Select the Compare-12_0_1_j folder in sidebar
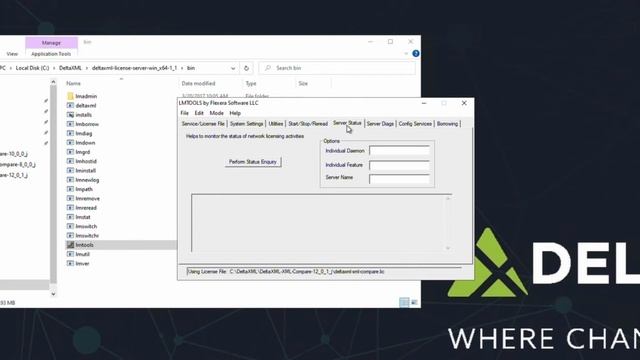 [x=13, y=175]
